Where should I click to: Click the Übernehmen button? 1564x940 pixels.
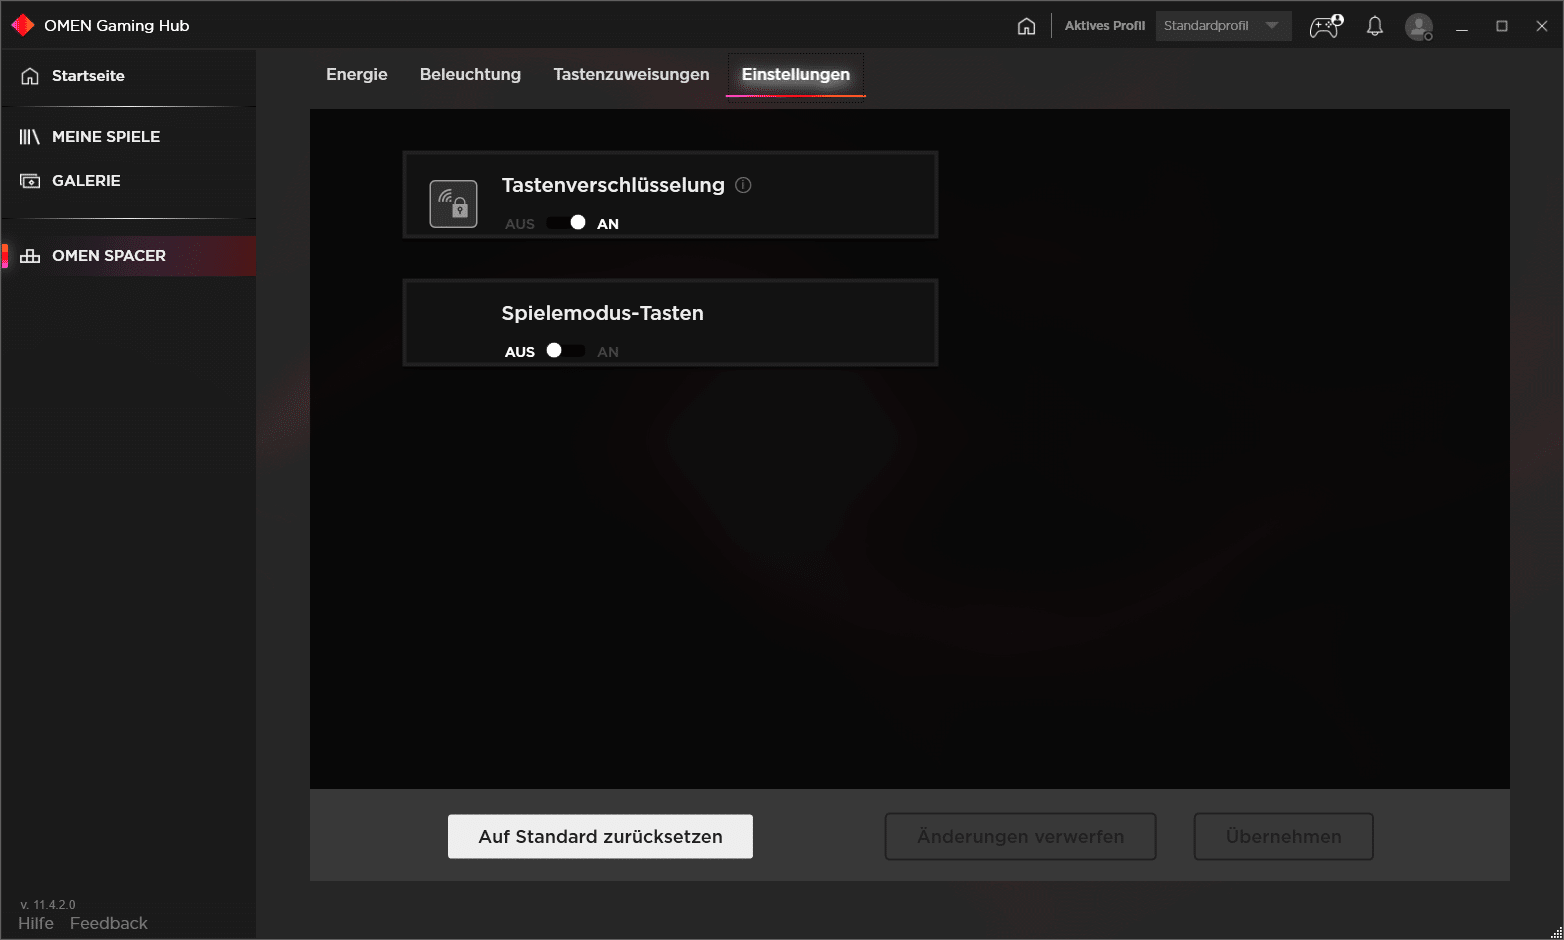[1283, 836]
